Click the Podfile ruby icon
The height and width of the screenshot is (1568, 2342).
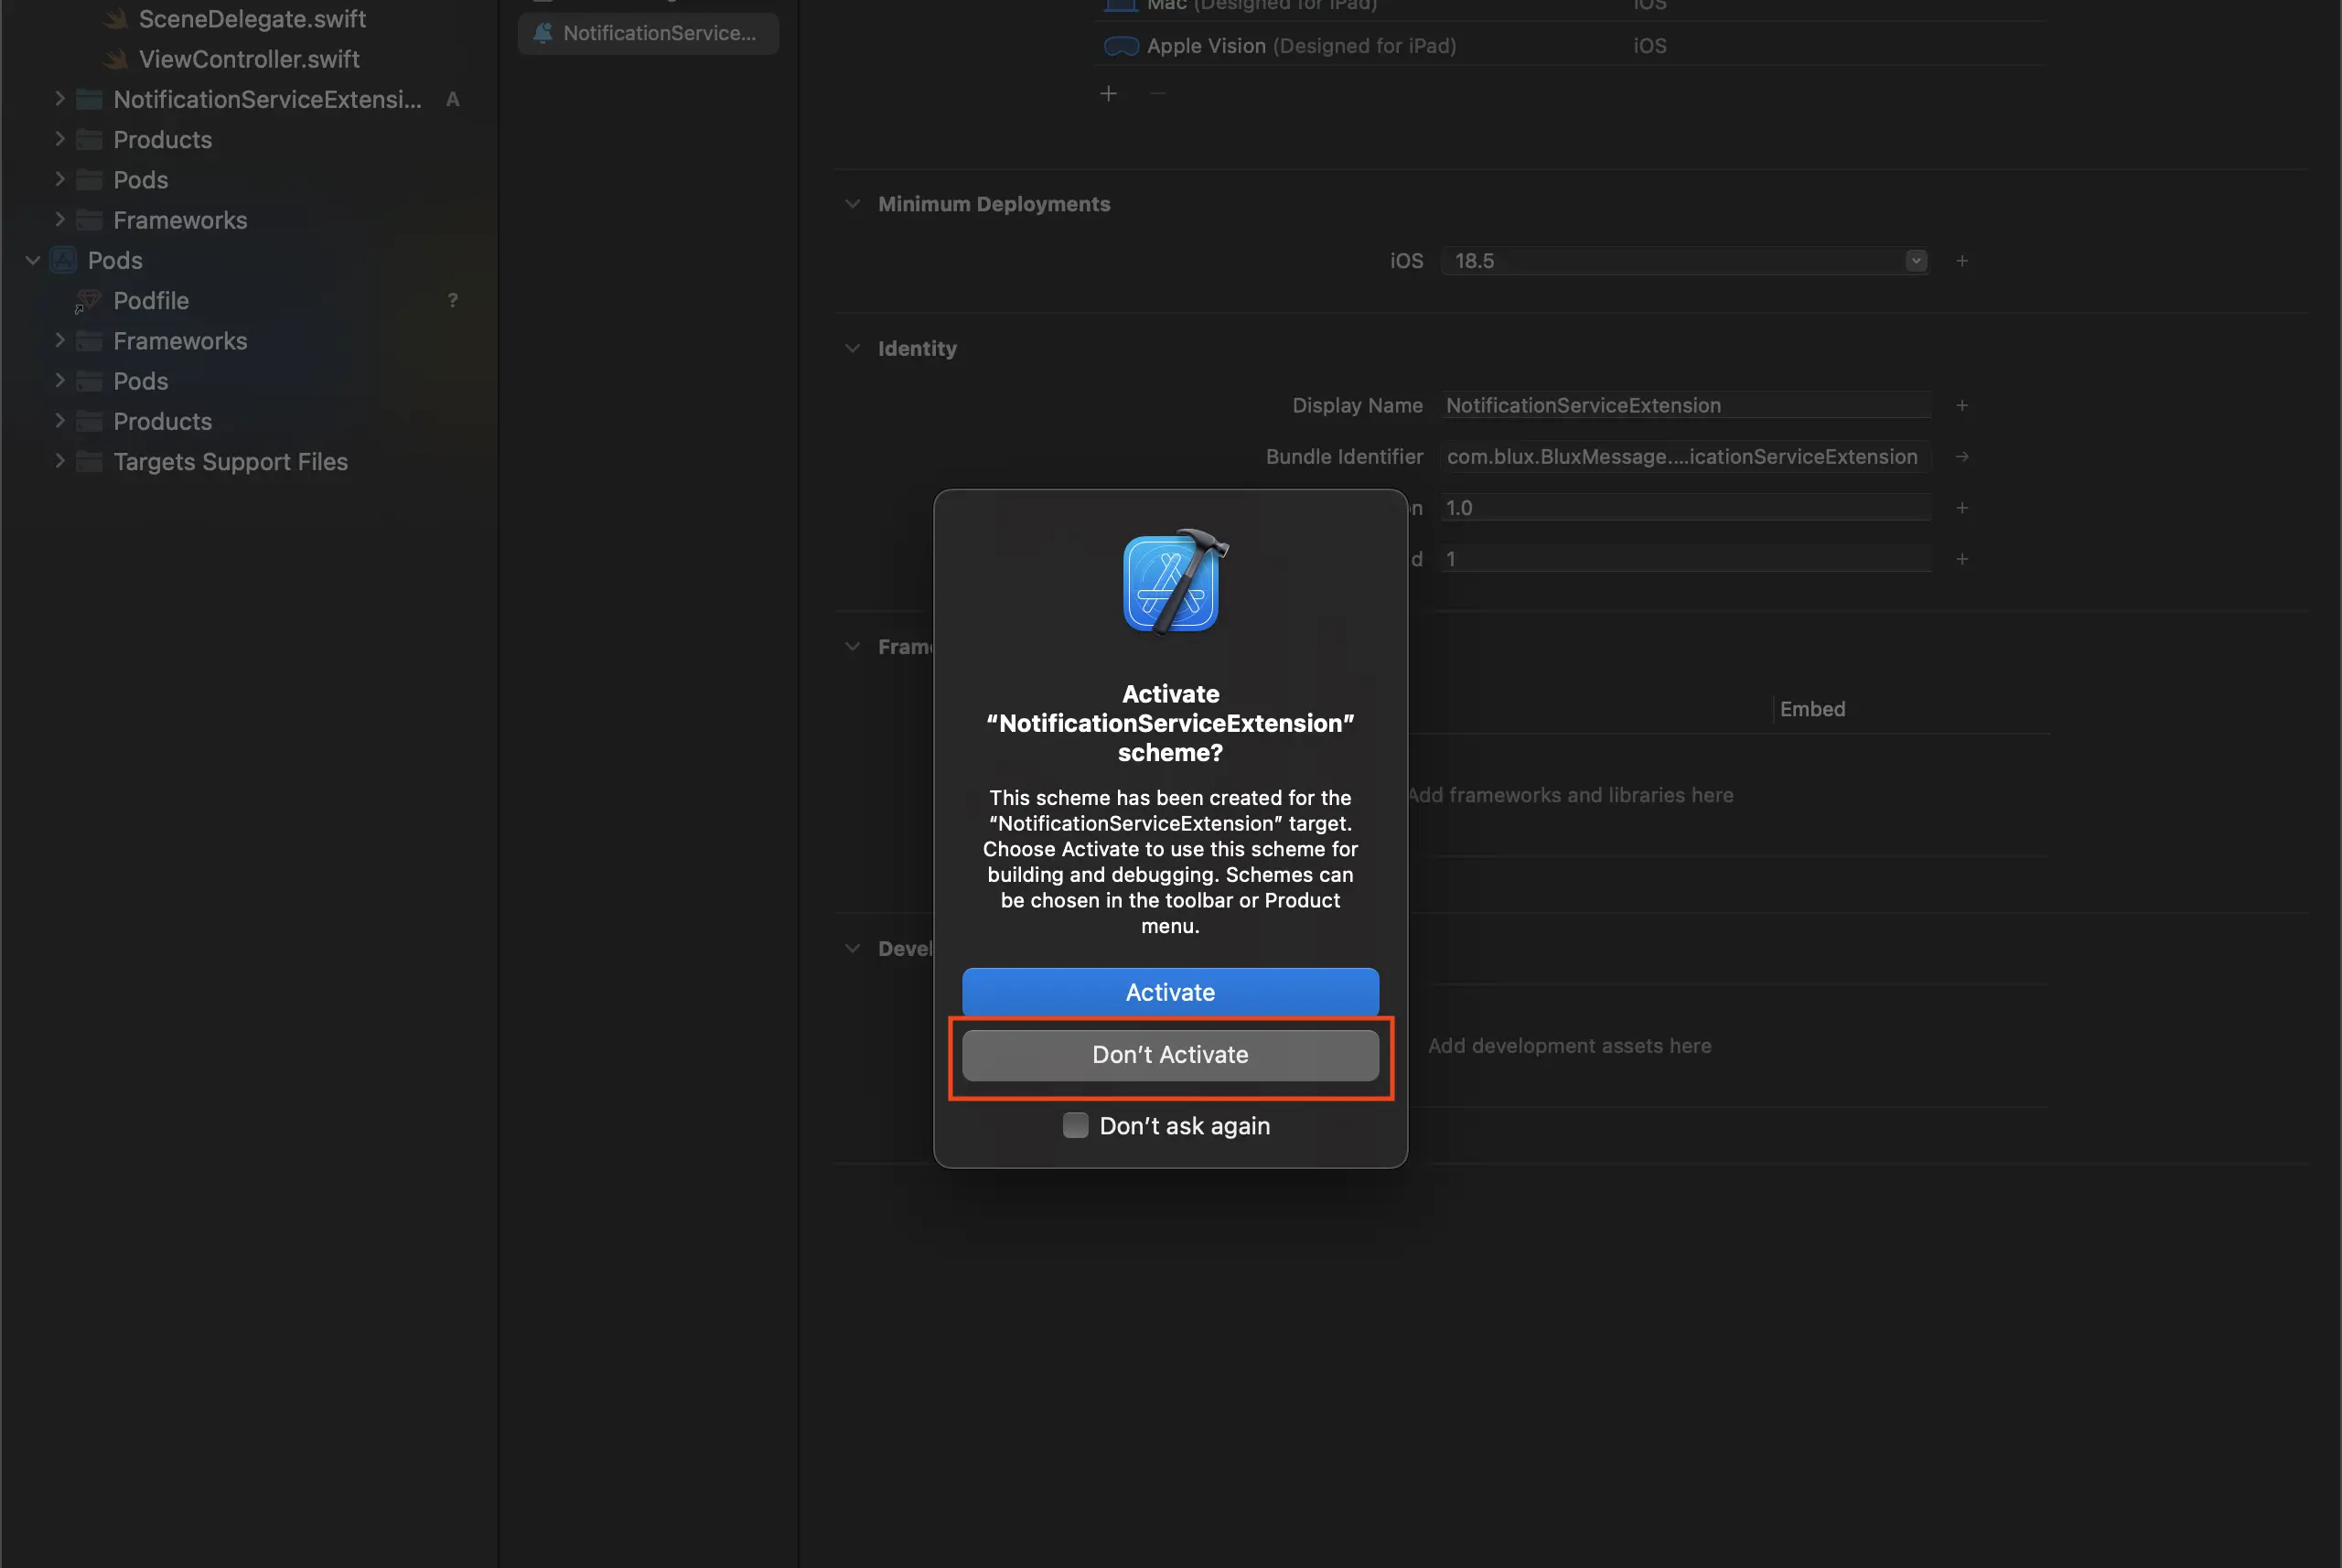point(88,300)
